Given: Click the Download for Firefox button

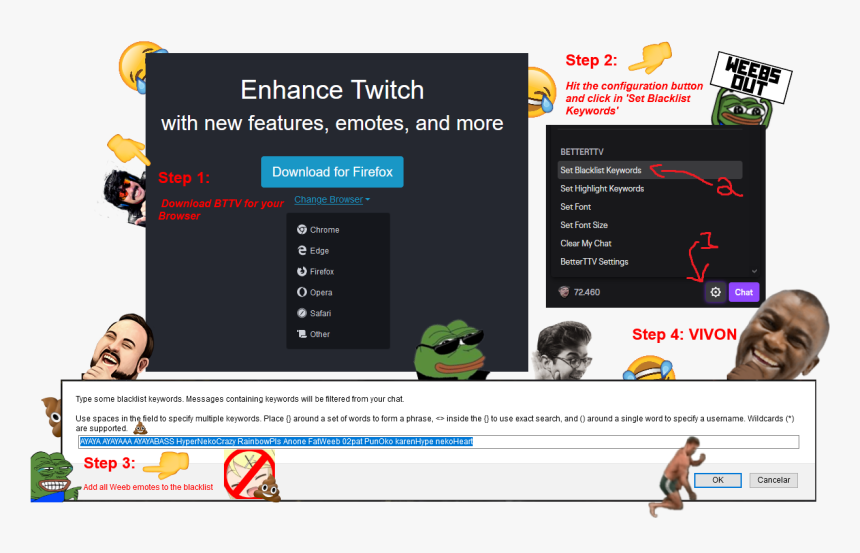Looking at the screenshot, I should (332, 172).
